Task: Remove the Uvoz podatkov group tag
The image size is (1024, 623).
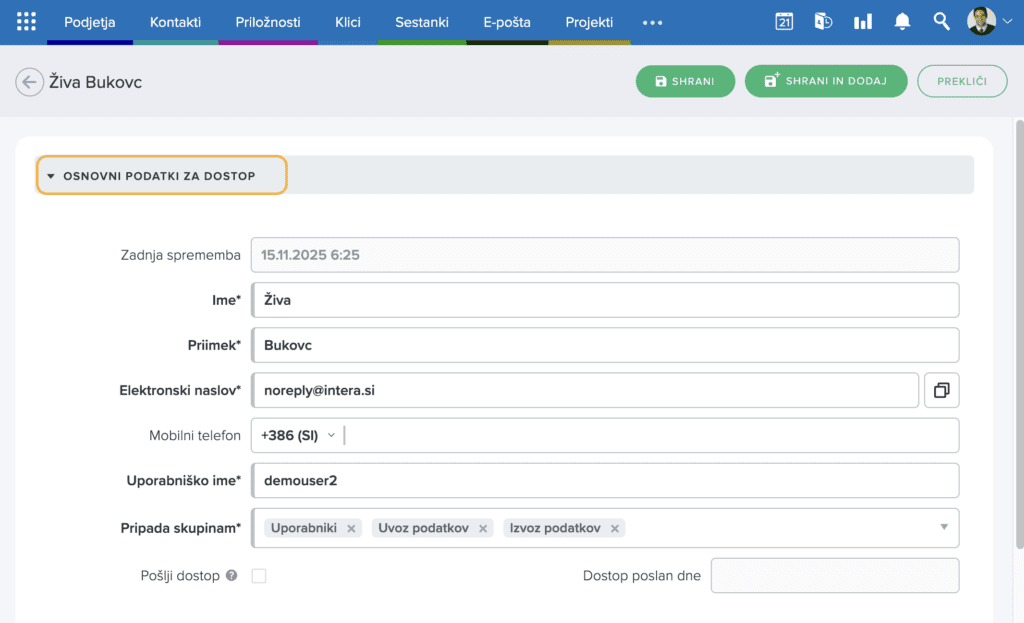Action: coord(483,529)
